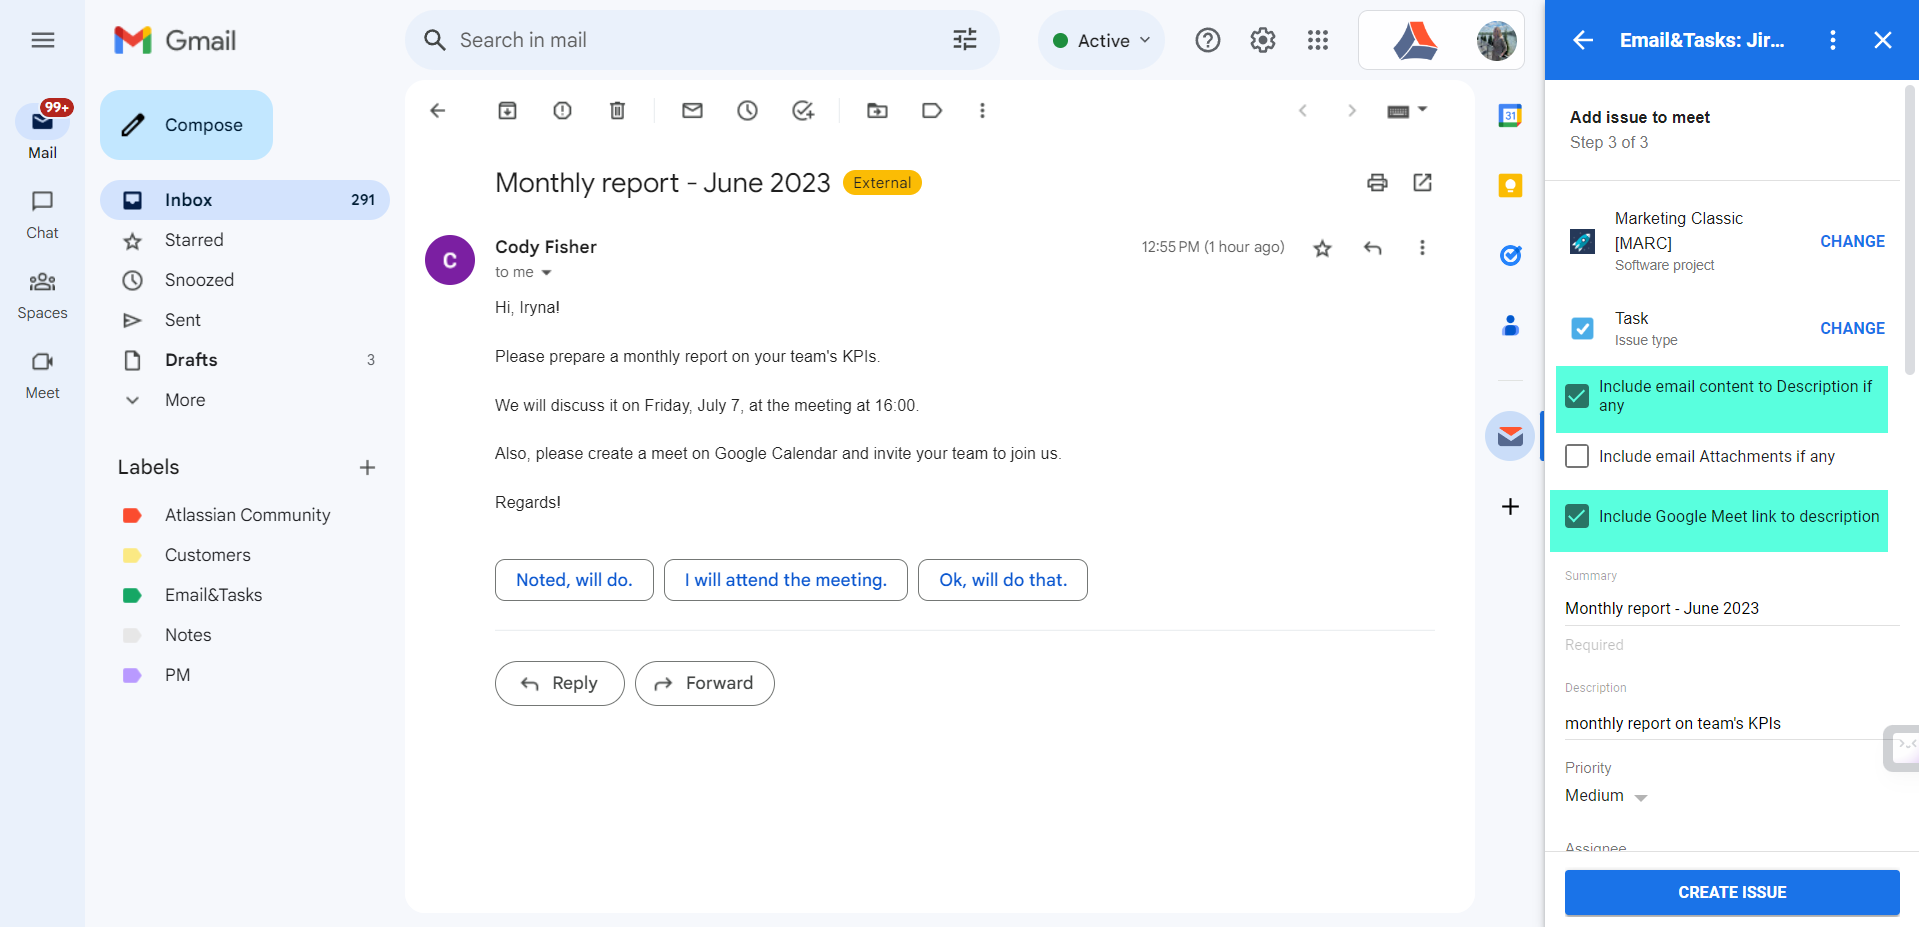Switch to the Meet tab
Image resolution: width=1919 pixels, height=927 pixels.
pyautogui.click(x=42, y=374)
